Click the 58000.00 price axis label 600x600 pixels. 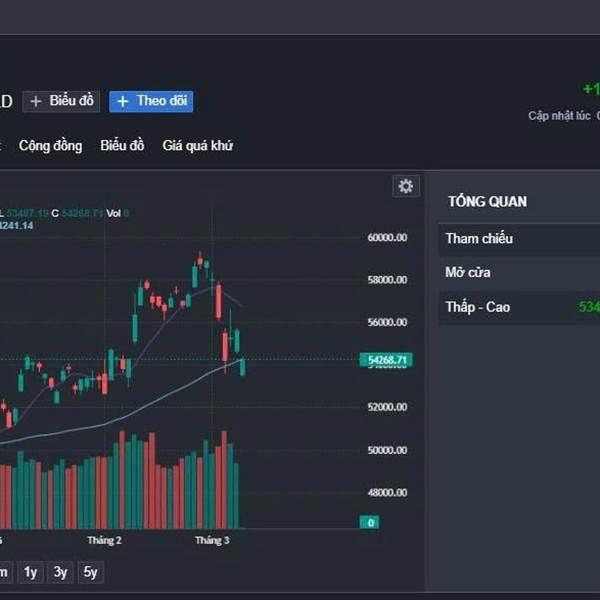(387, 280)
